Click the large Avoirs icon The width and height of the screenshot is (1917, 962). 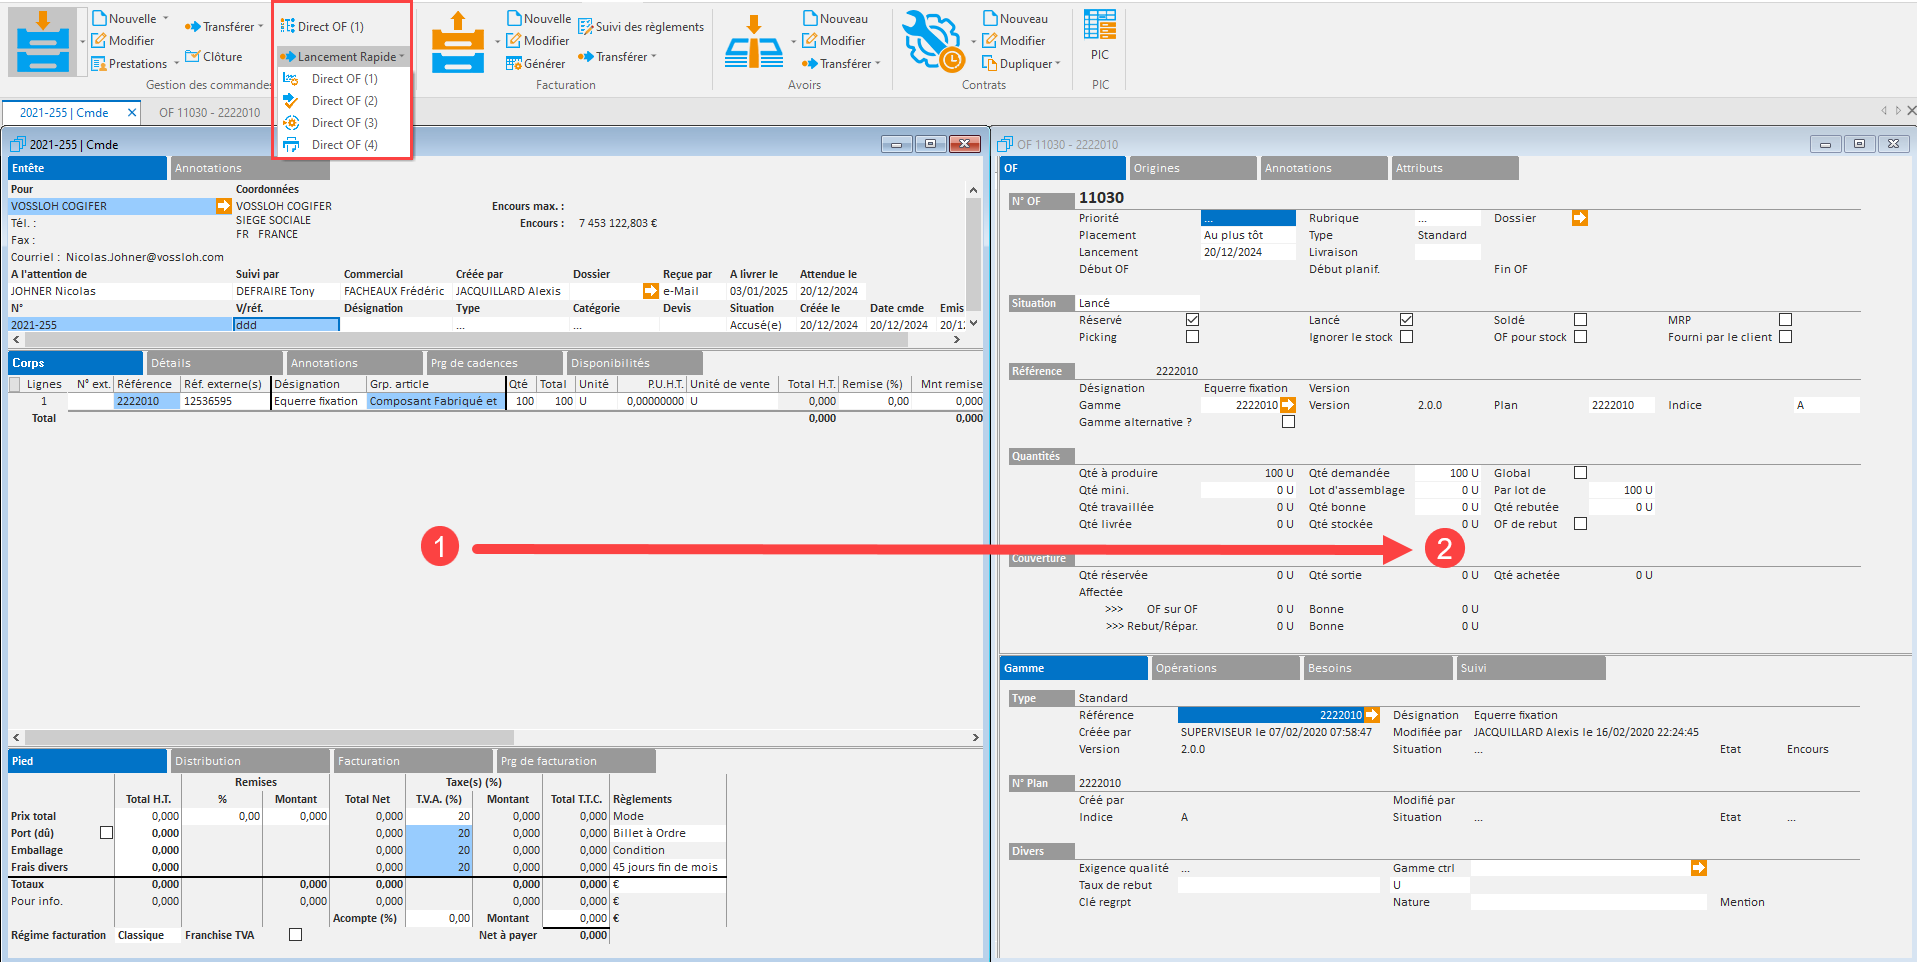(x=753, y=42)
